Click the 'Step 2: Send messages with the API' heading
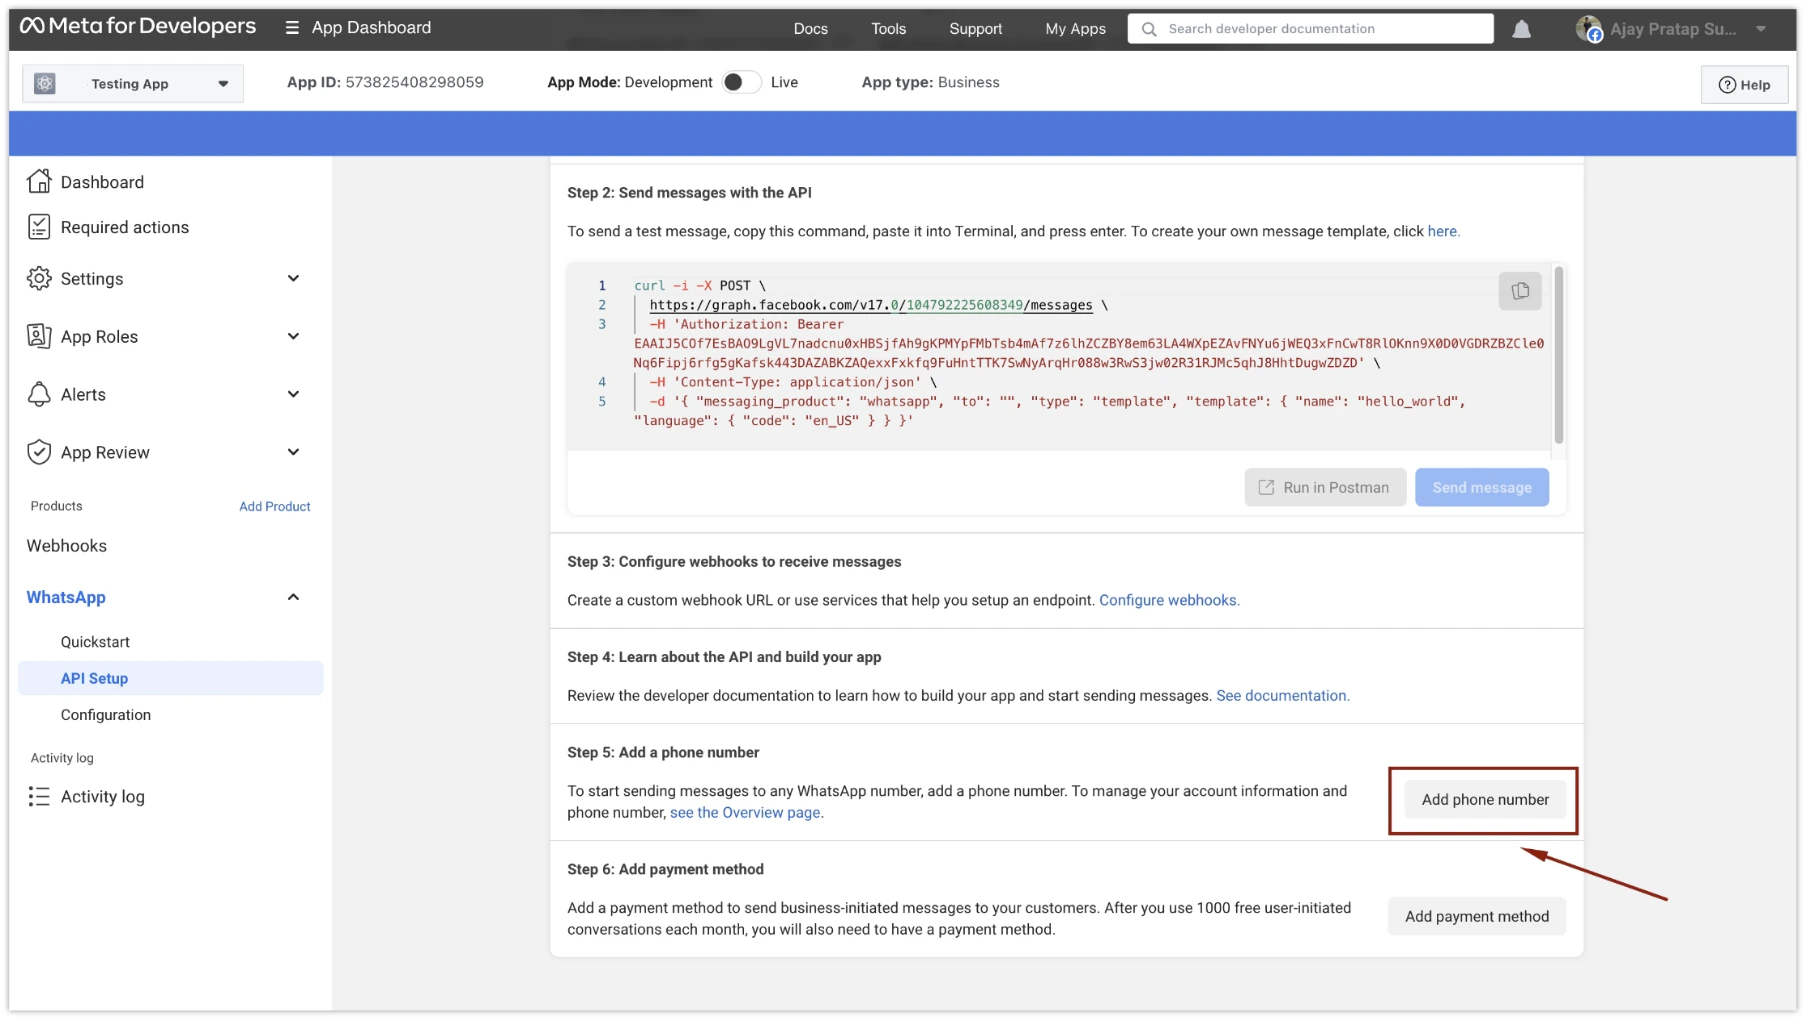The image size is (1806, 1020). (x=689, y=193)
